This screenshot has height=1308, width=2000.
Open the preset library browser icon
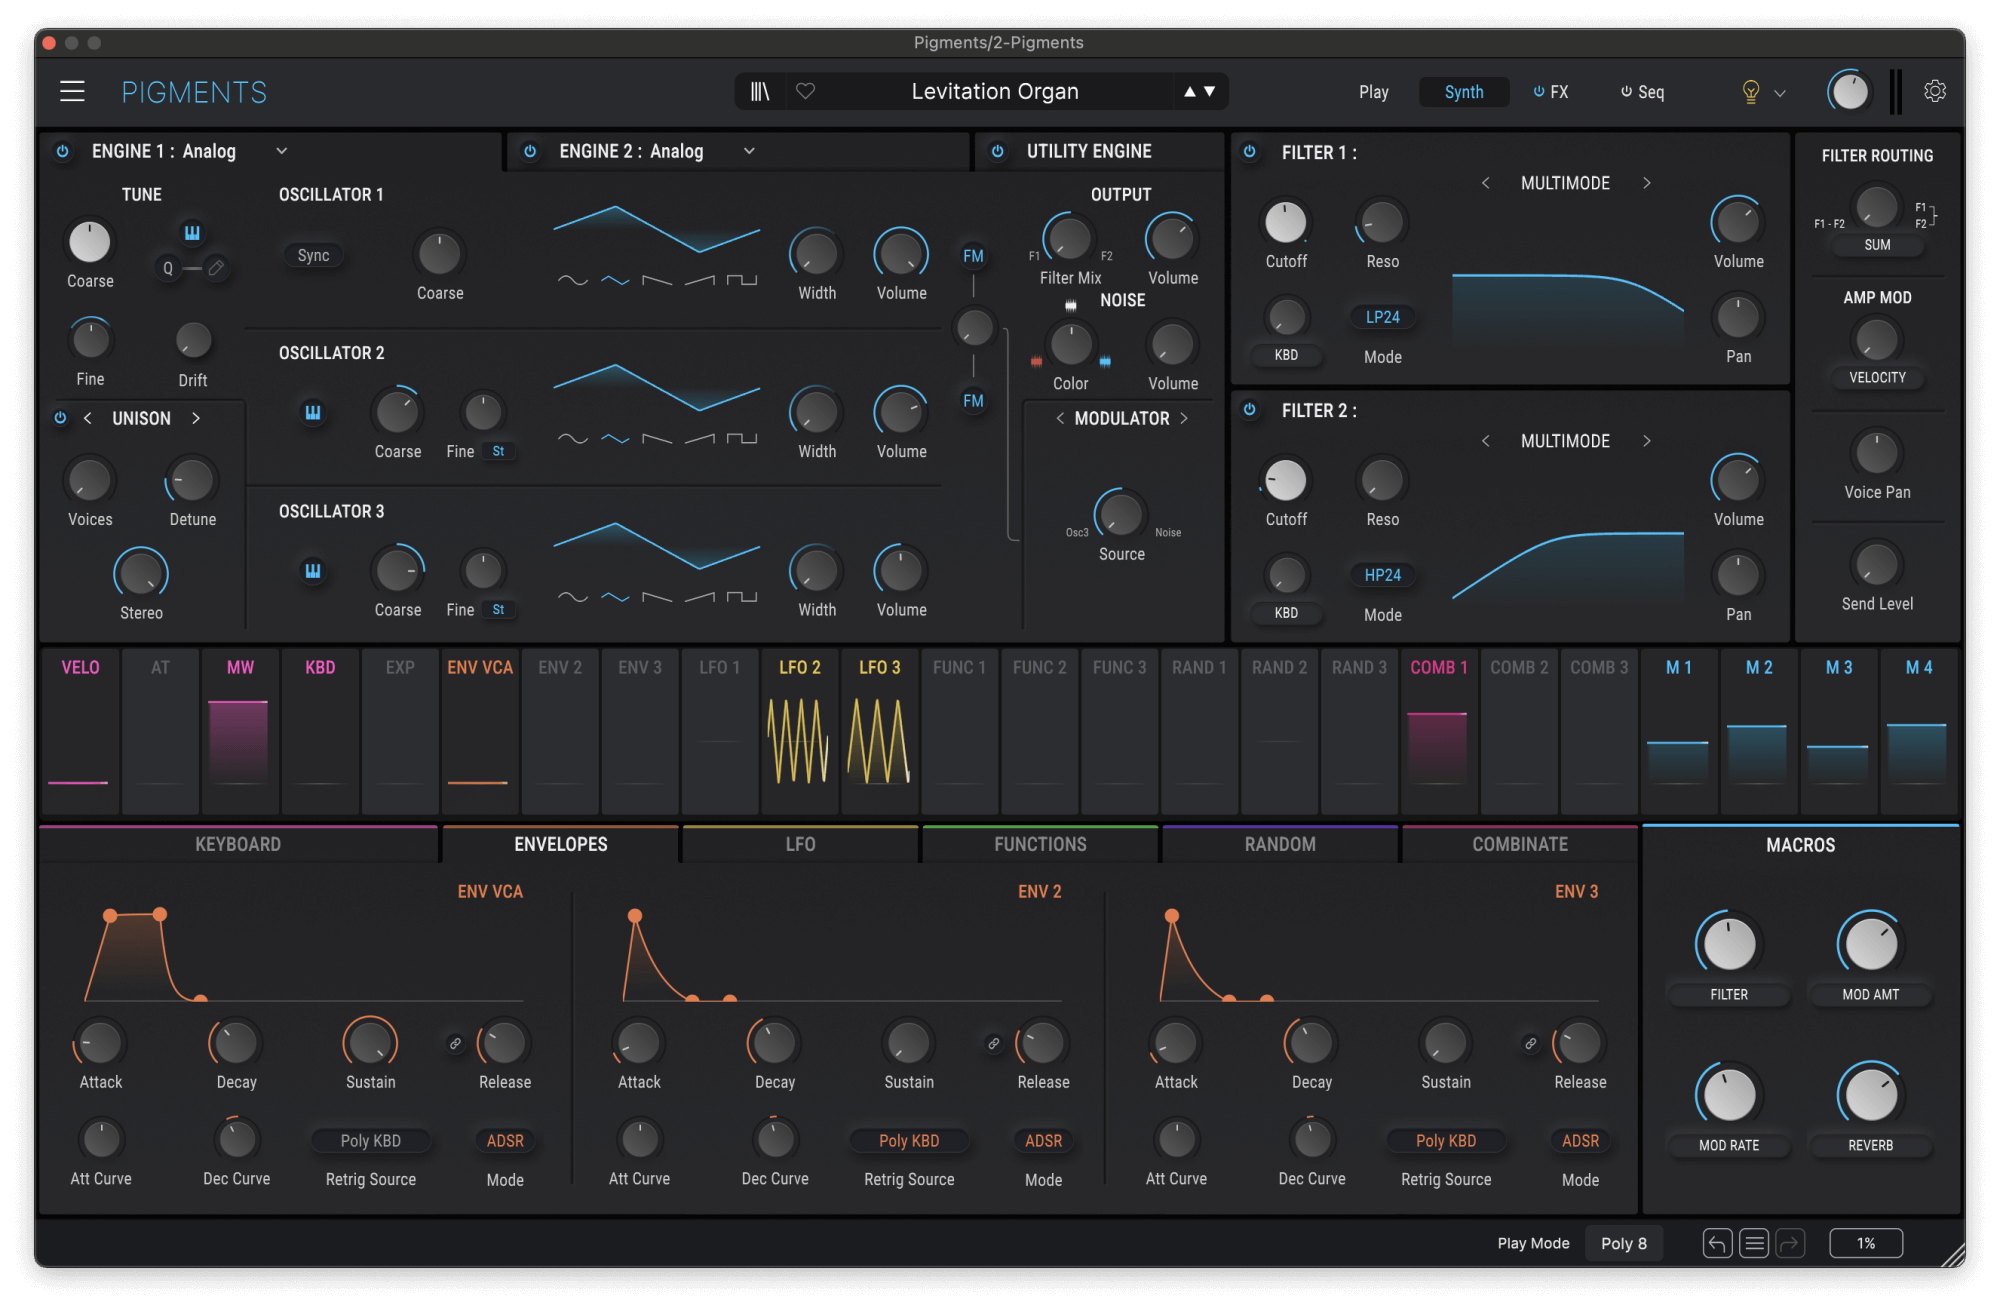coord(759,91)
